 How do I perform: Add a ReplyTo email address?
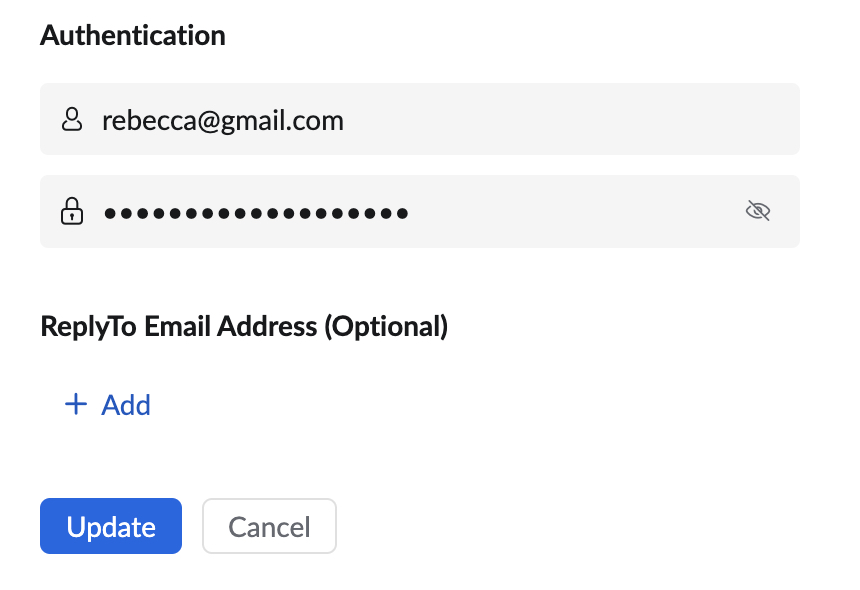tap(108, 405)
